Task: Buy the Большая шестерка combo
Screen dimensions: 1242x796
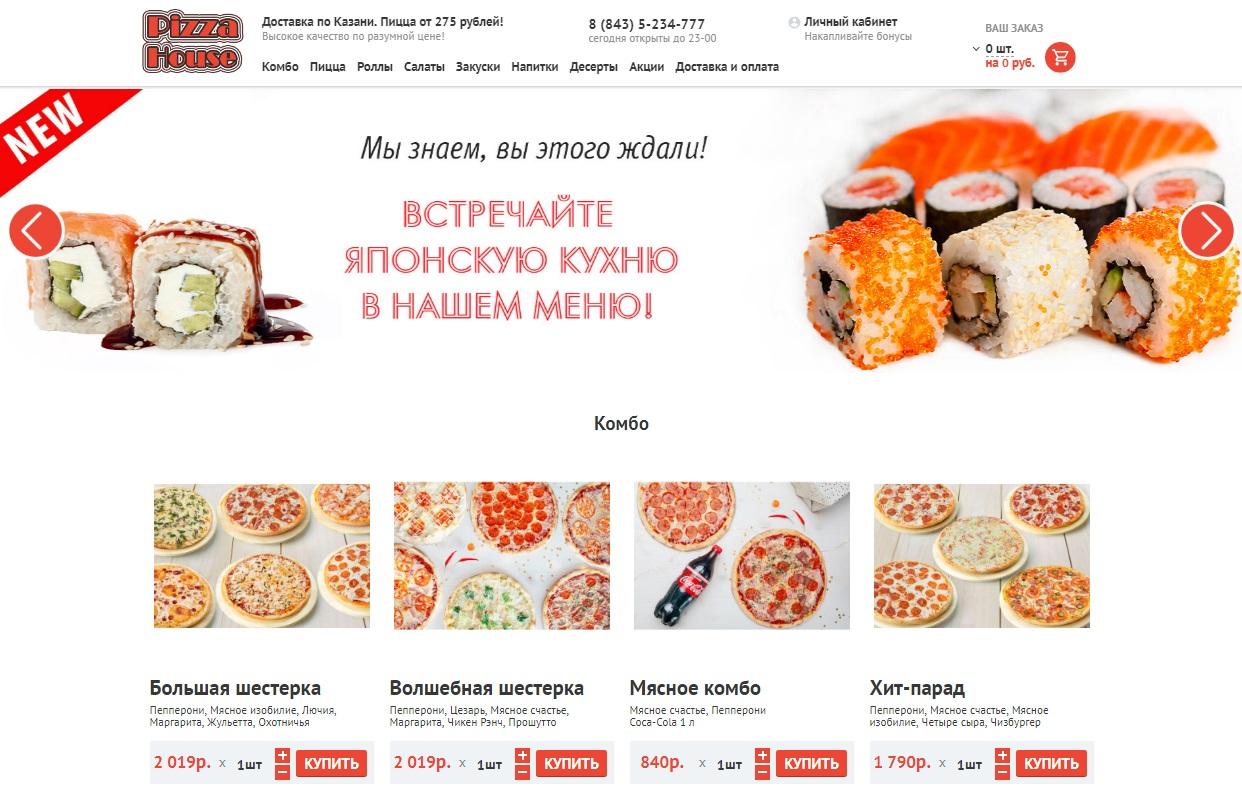Action: pyautogui.click(x=331, y=764)
